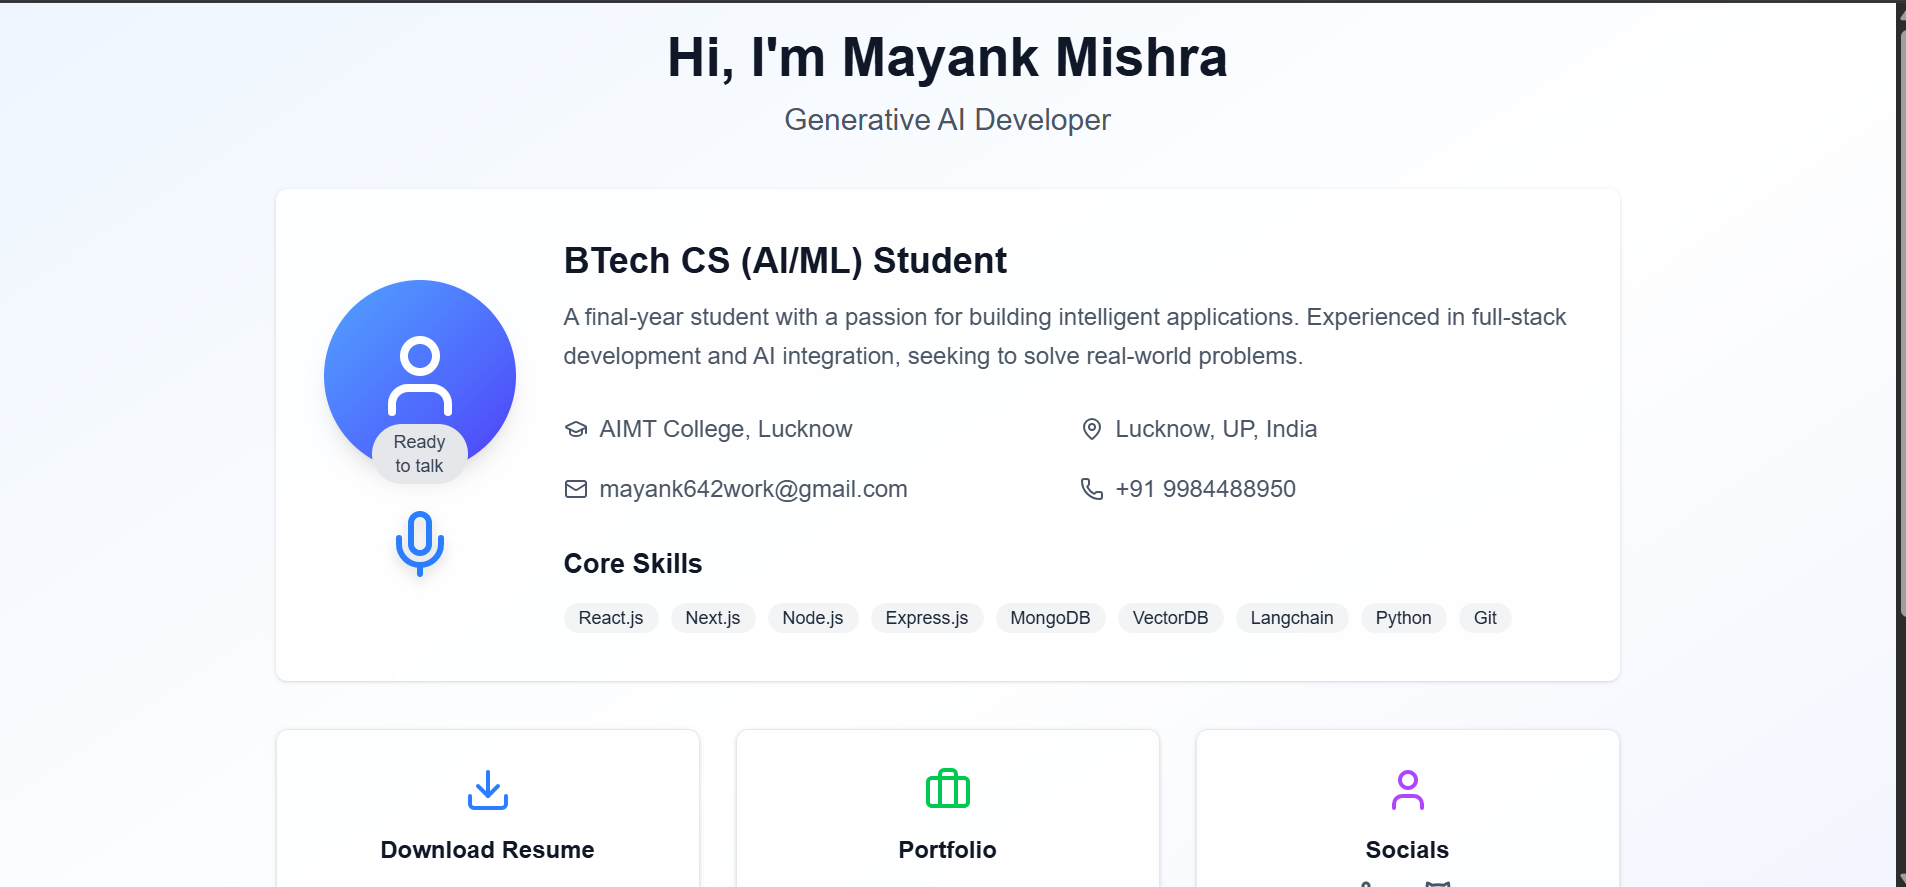Click the +91 9984488950 phone number

(1205, 489)
